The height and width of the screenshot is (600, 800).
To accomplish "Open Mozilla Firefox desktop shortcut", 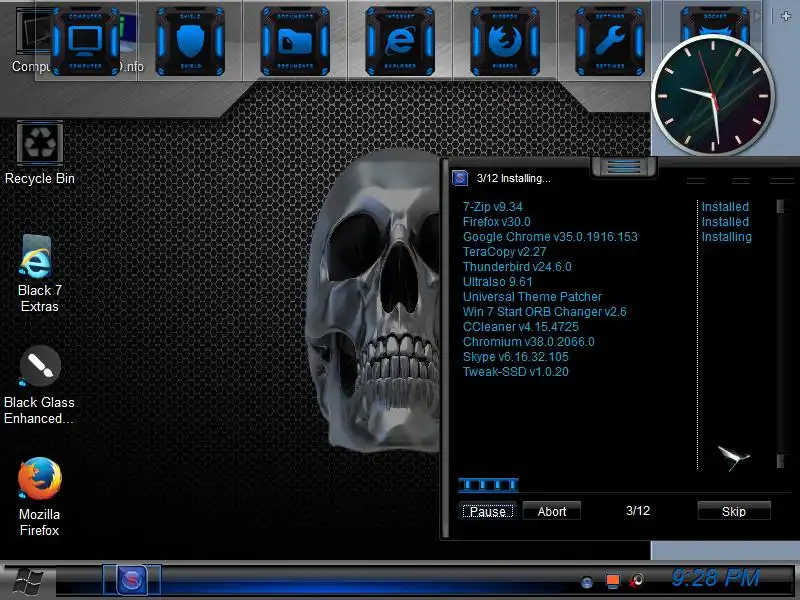I will tap(39, 497).
